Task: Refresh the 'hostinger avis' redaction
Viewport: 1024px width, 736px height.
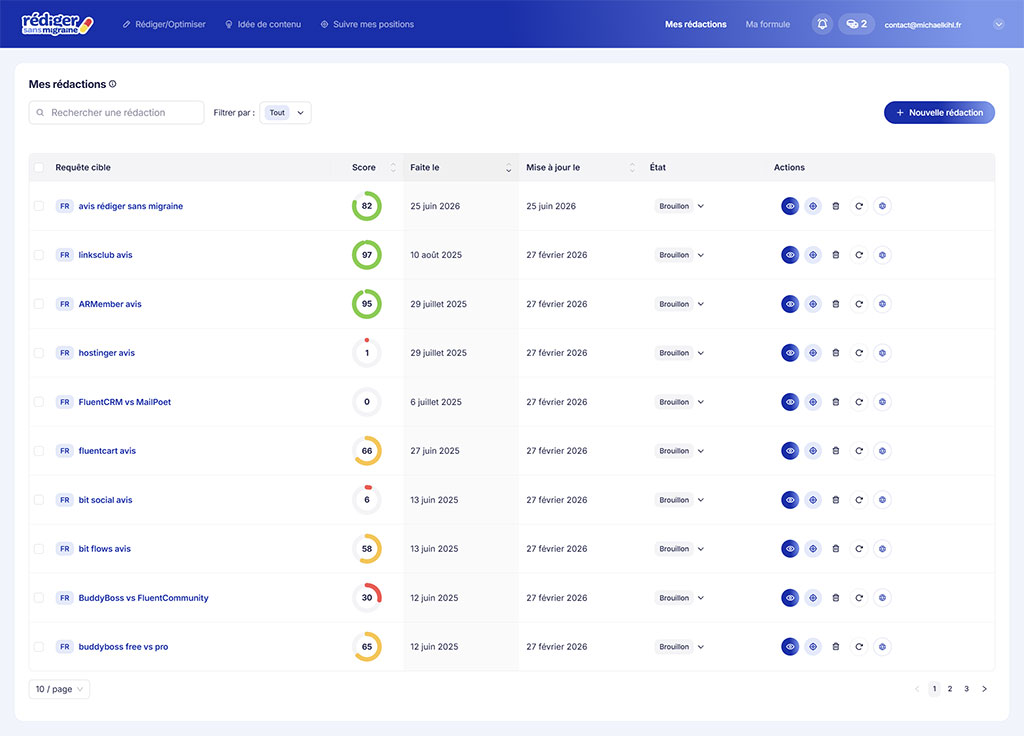Action: [859, 353]
